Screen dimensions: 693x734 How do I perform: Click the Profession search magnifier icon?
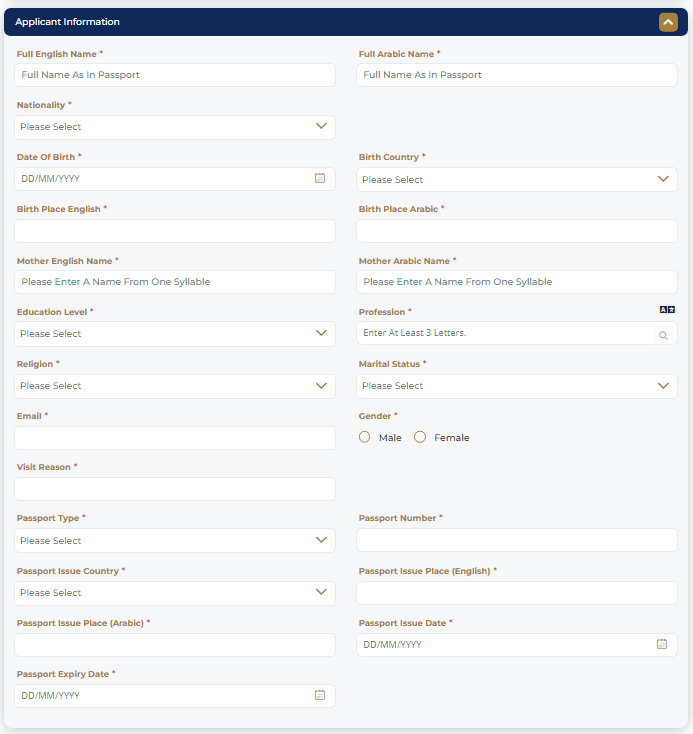pyautogui.click(x=663, y=335)
